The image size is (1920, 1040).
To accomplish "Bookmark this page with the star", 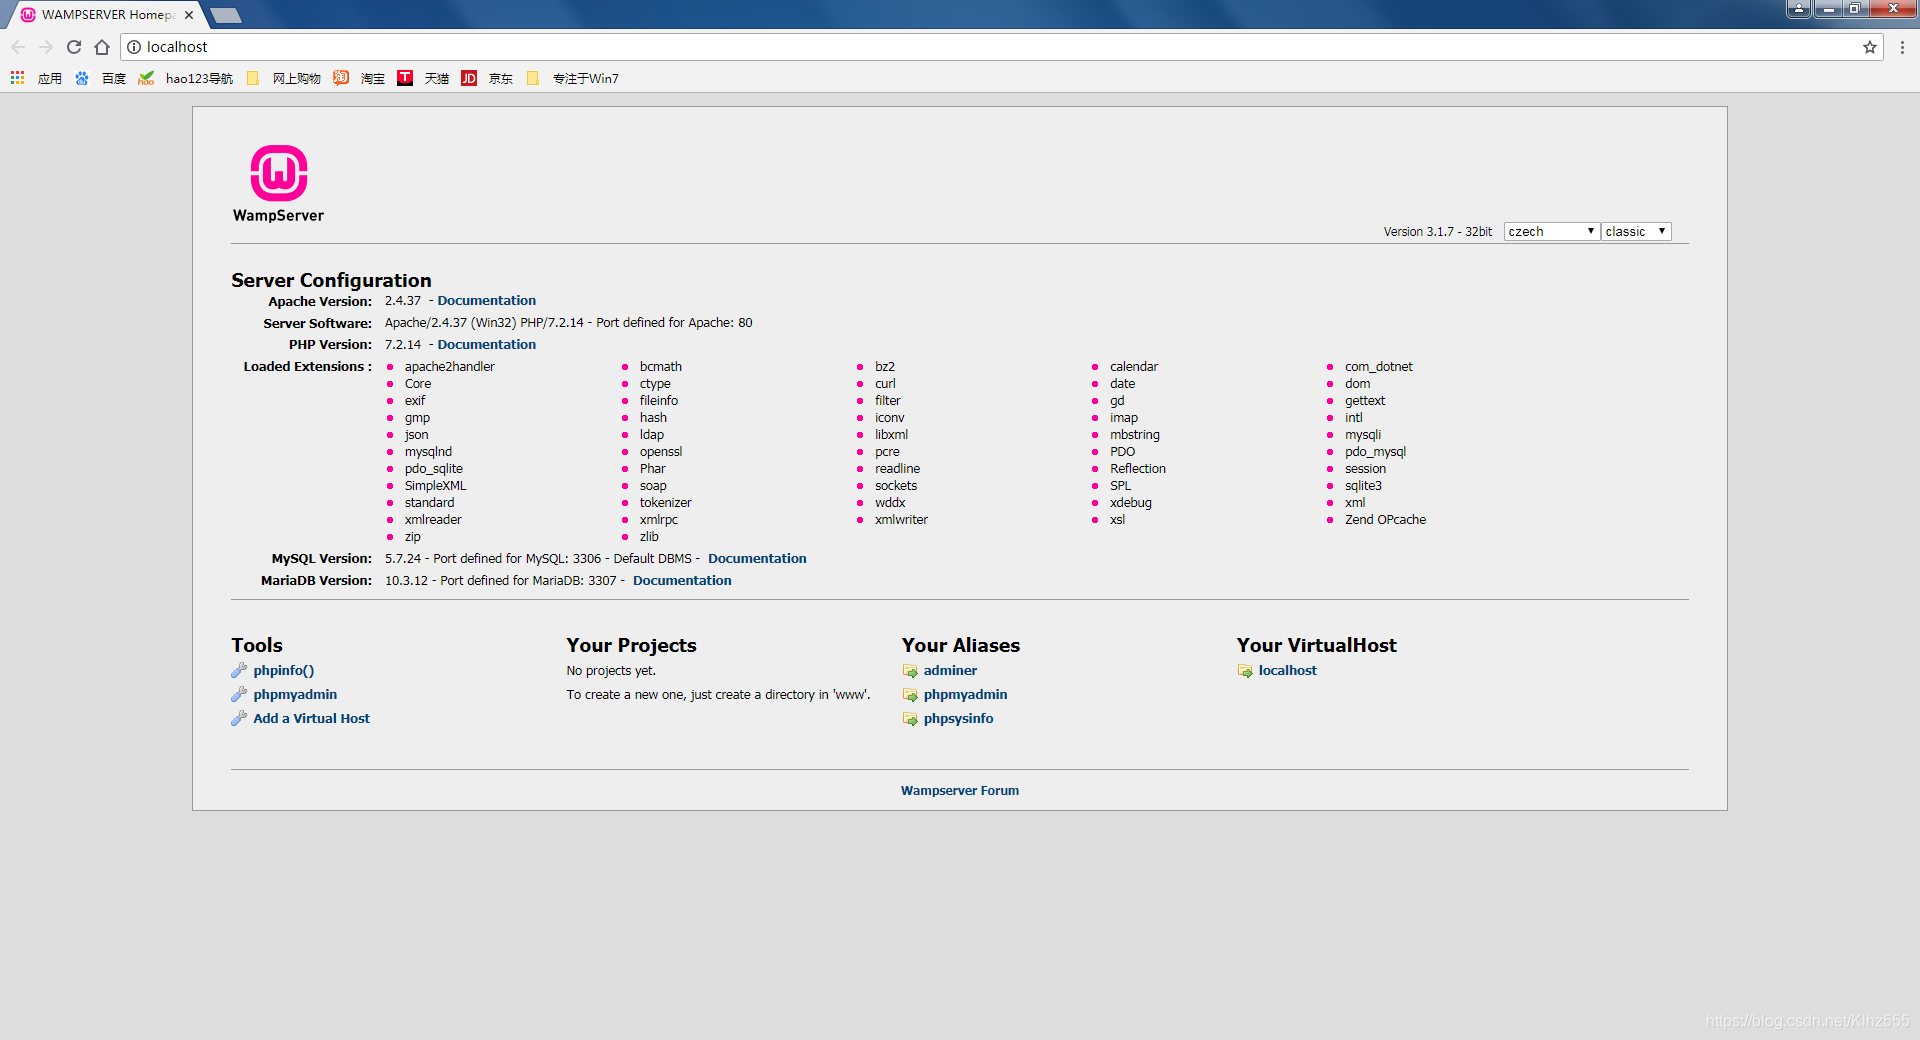I will (x=1869, y=47).
